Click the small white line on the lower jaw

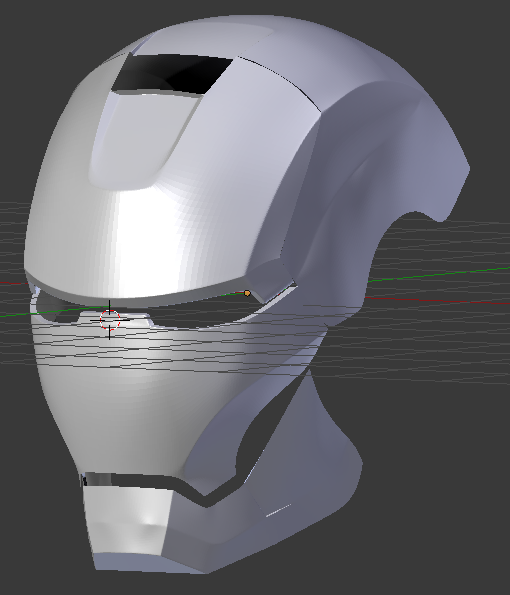coord(278,510)
